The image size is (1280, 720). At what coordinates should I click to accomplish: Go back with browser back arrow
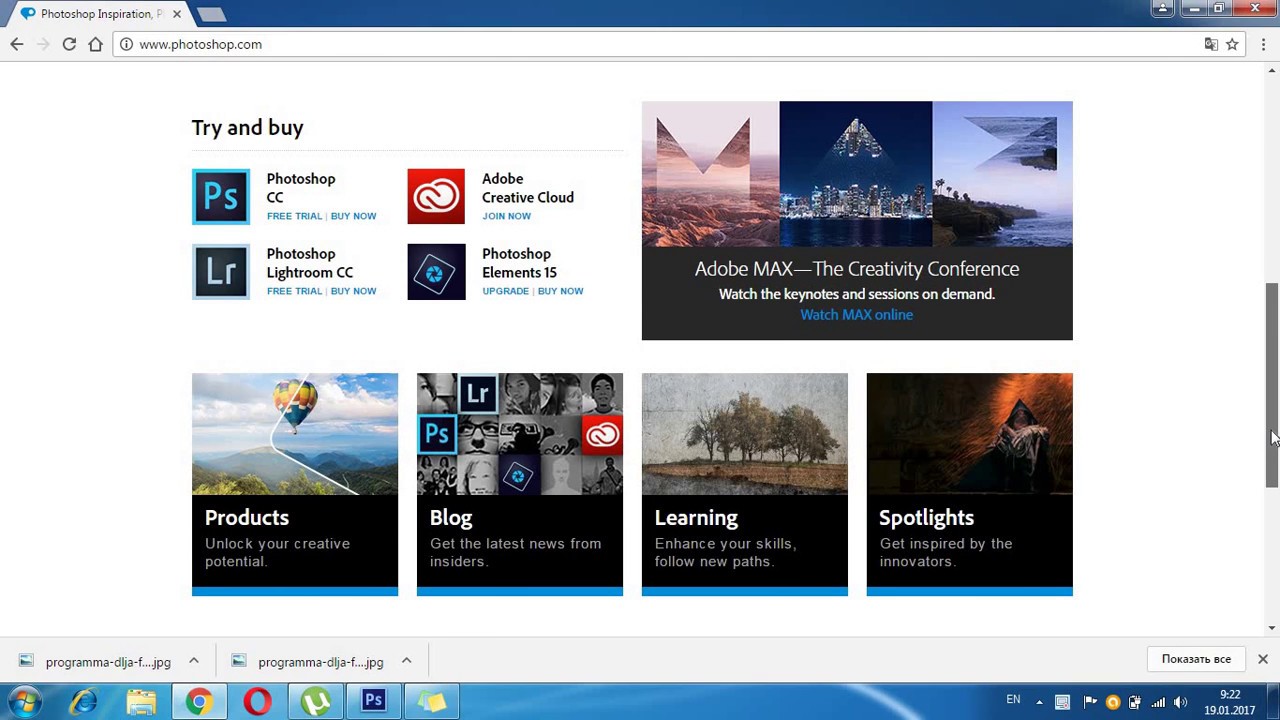tap(17, 44)
